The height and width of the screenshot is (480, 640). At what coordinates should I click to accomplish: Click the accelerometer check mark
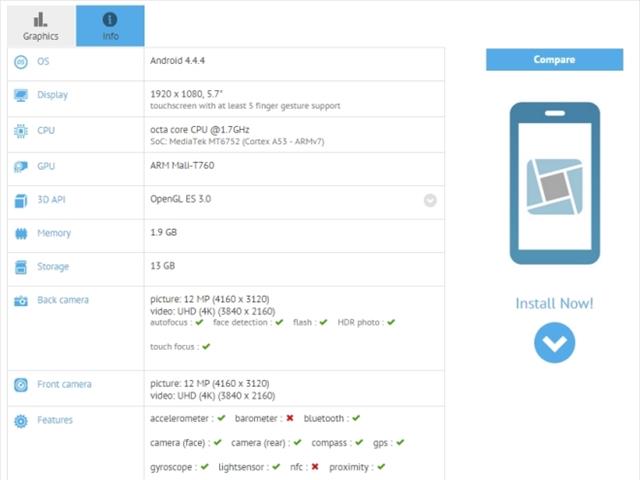[221, 418]
